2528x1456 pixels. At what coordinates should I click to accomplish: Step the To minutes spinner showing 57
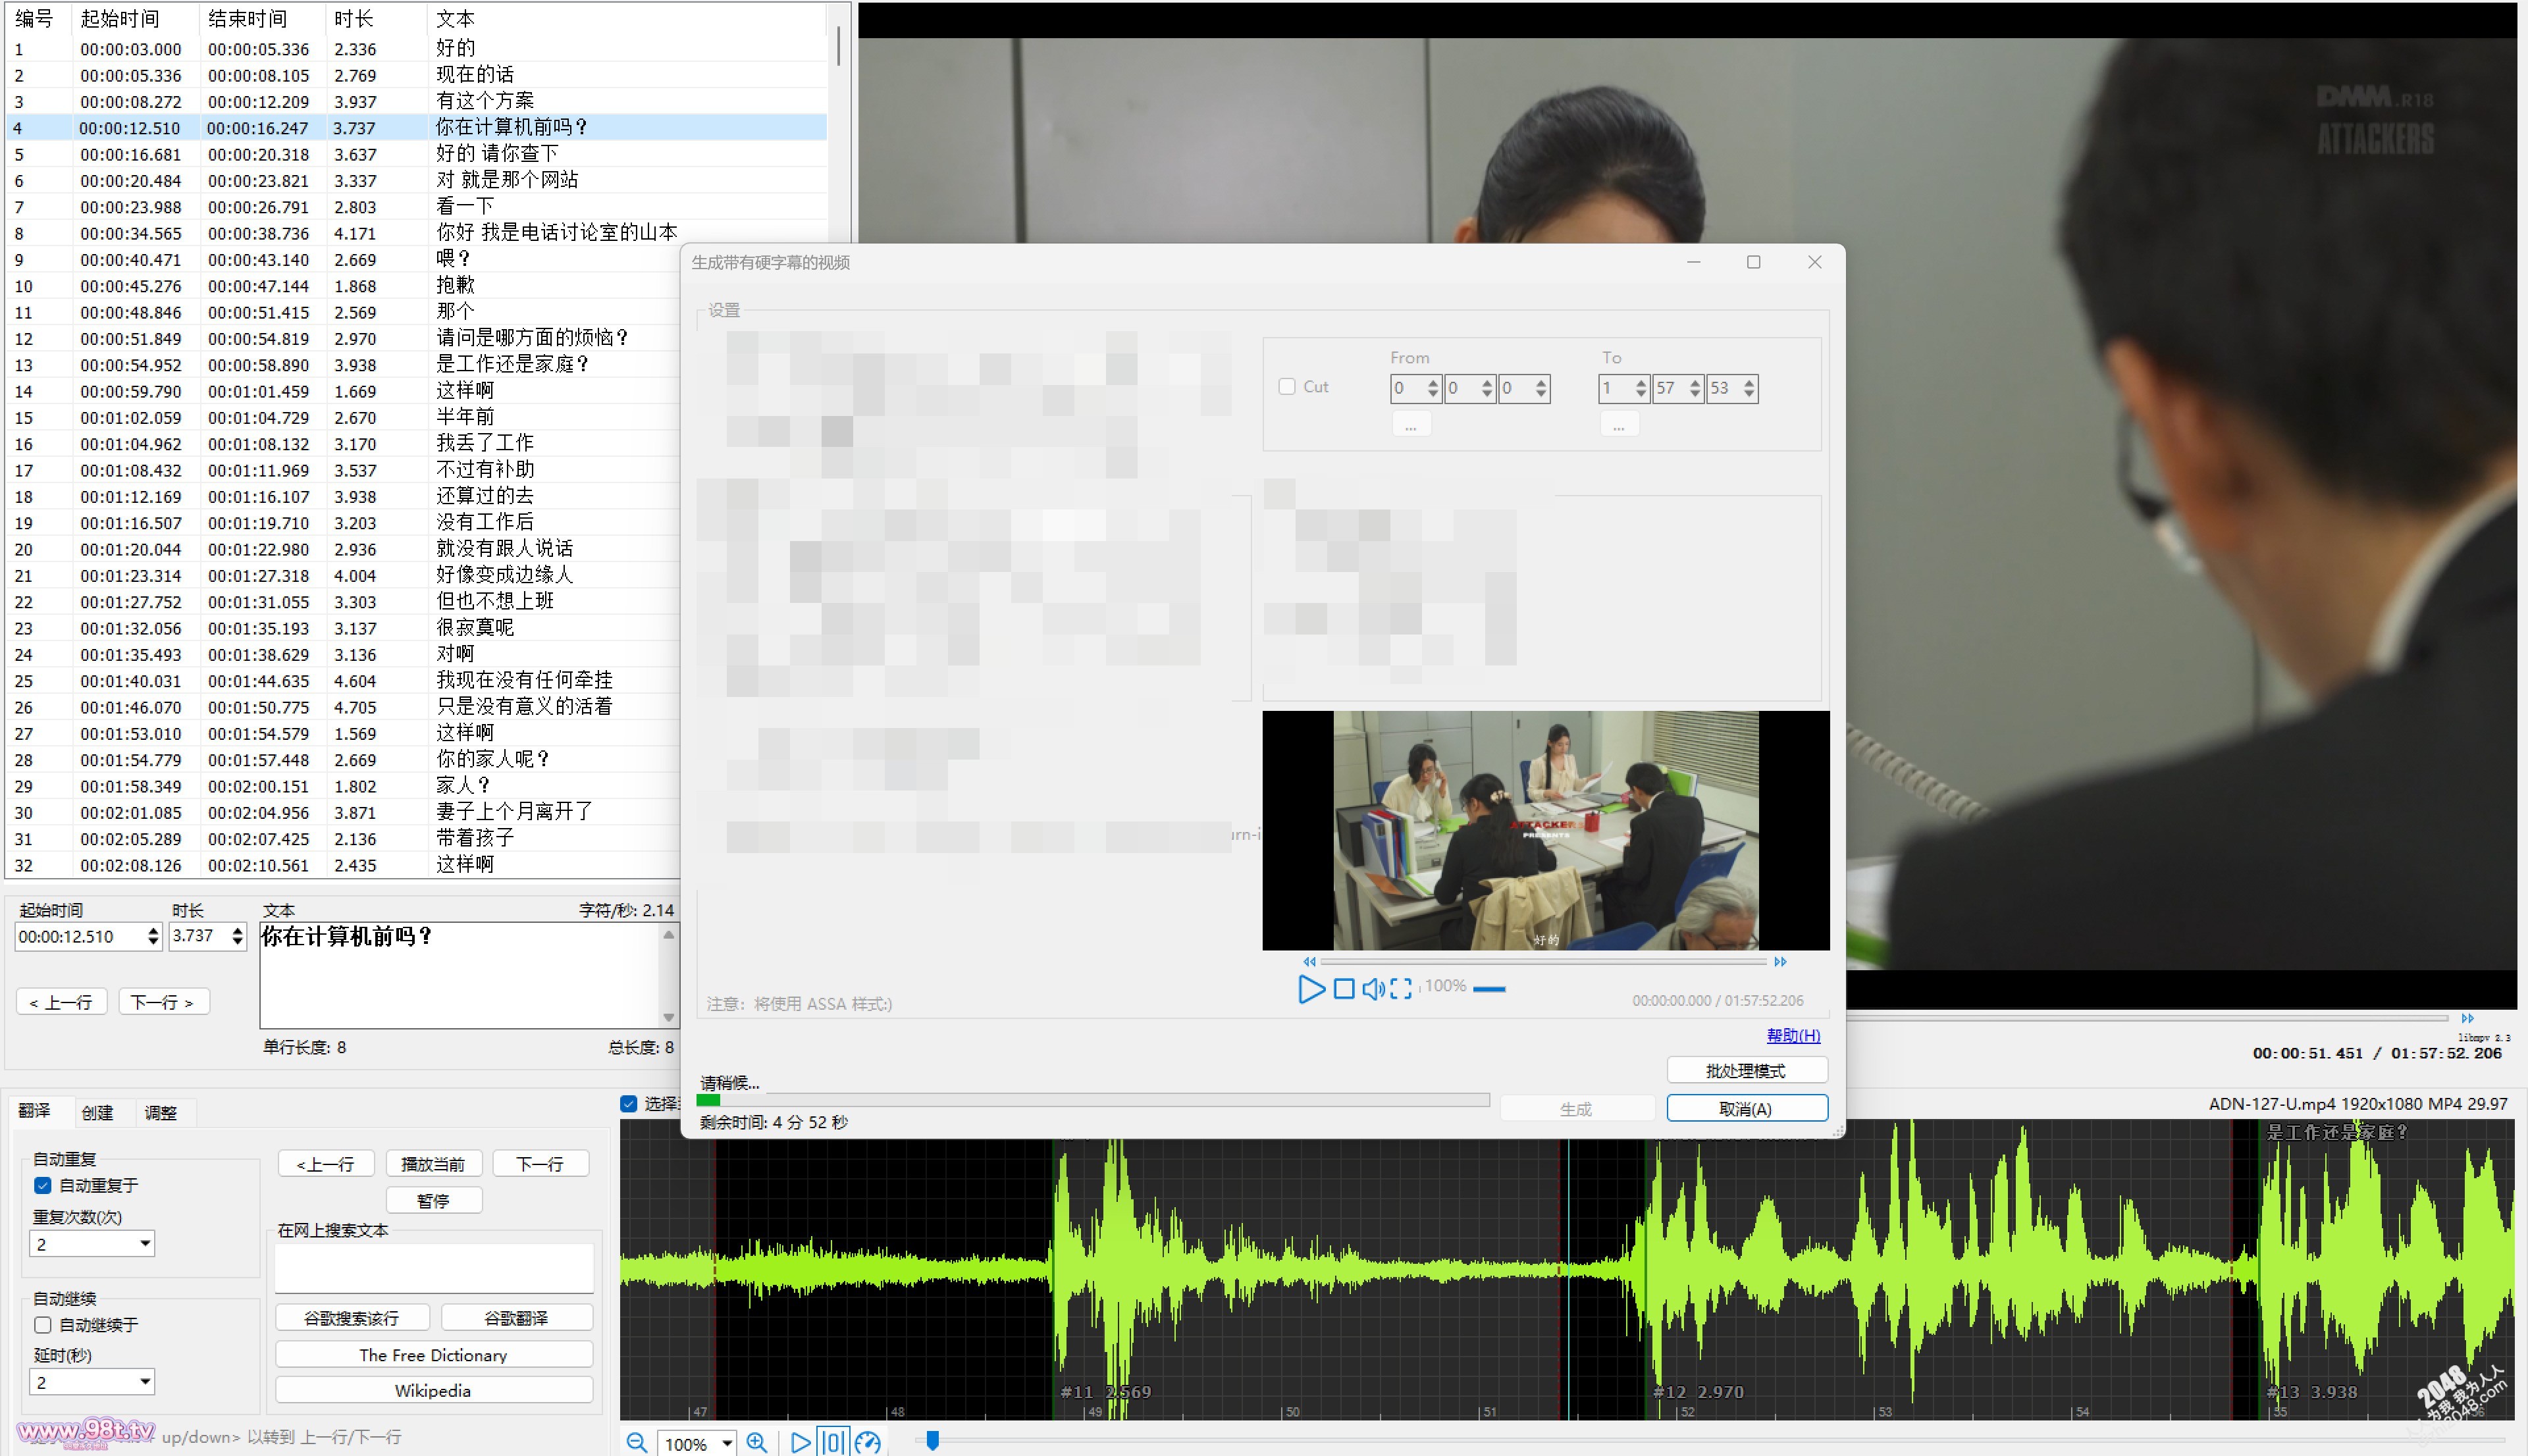pyautogui.click(x=1695, y=388)
